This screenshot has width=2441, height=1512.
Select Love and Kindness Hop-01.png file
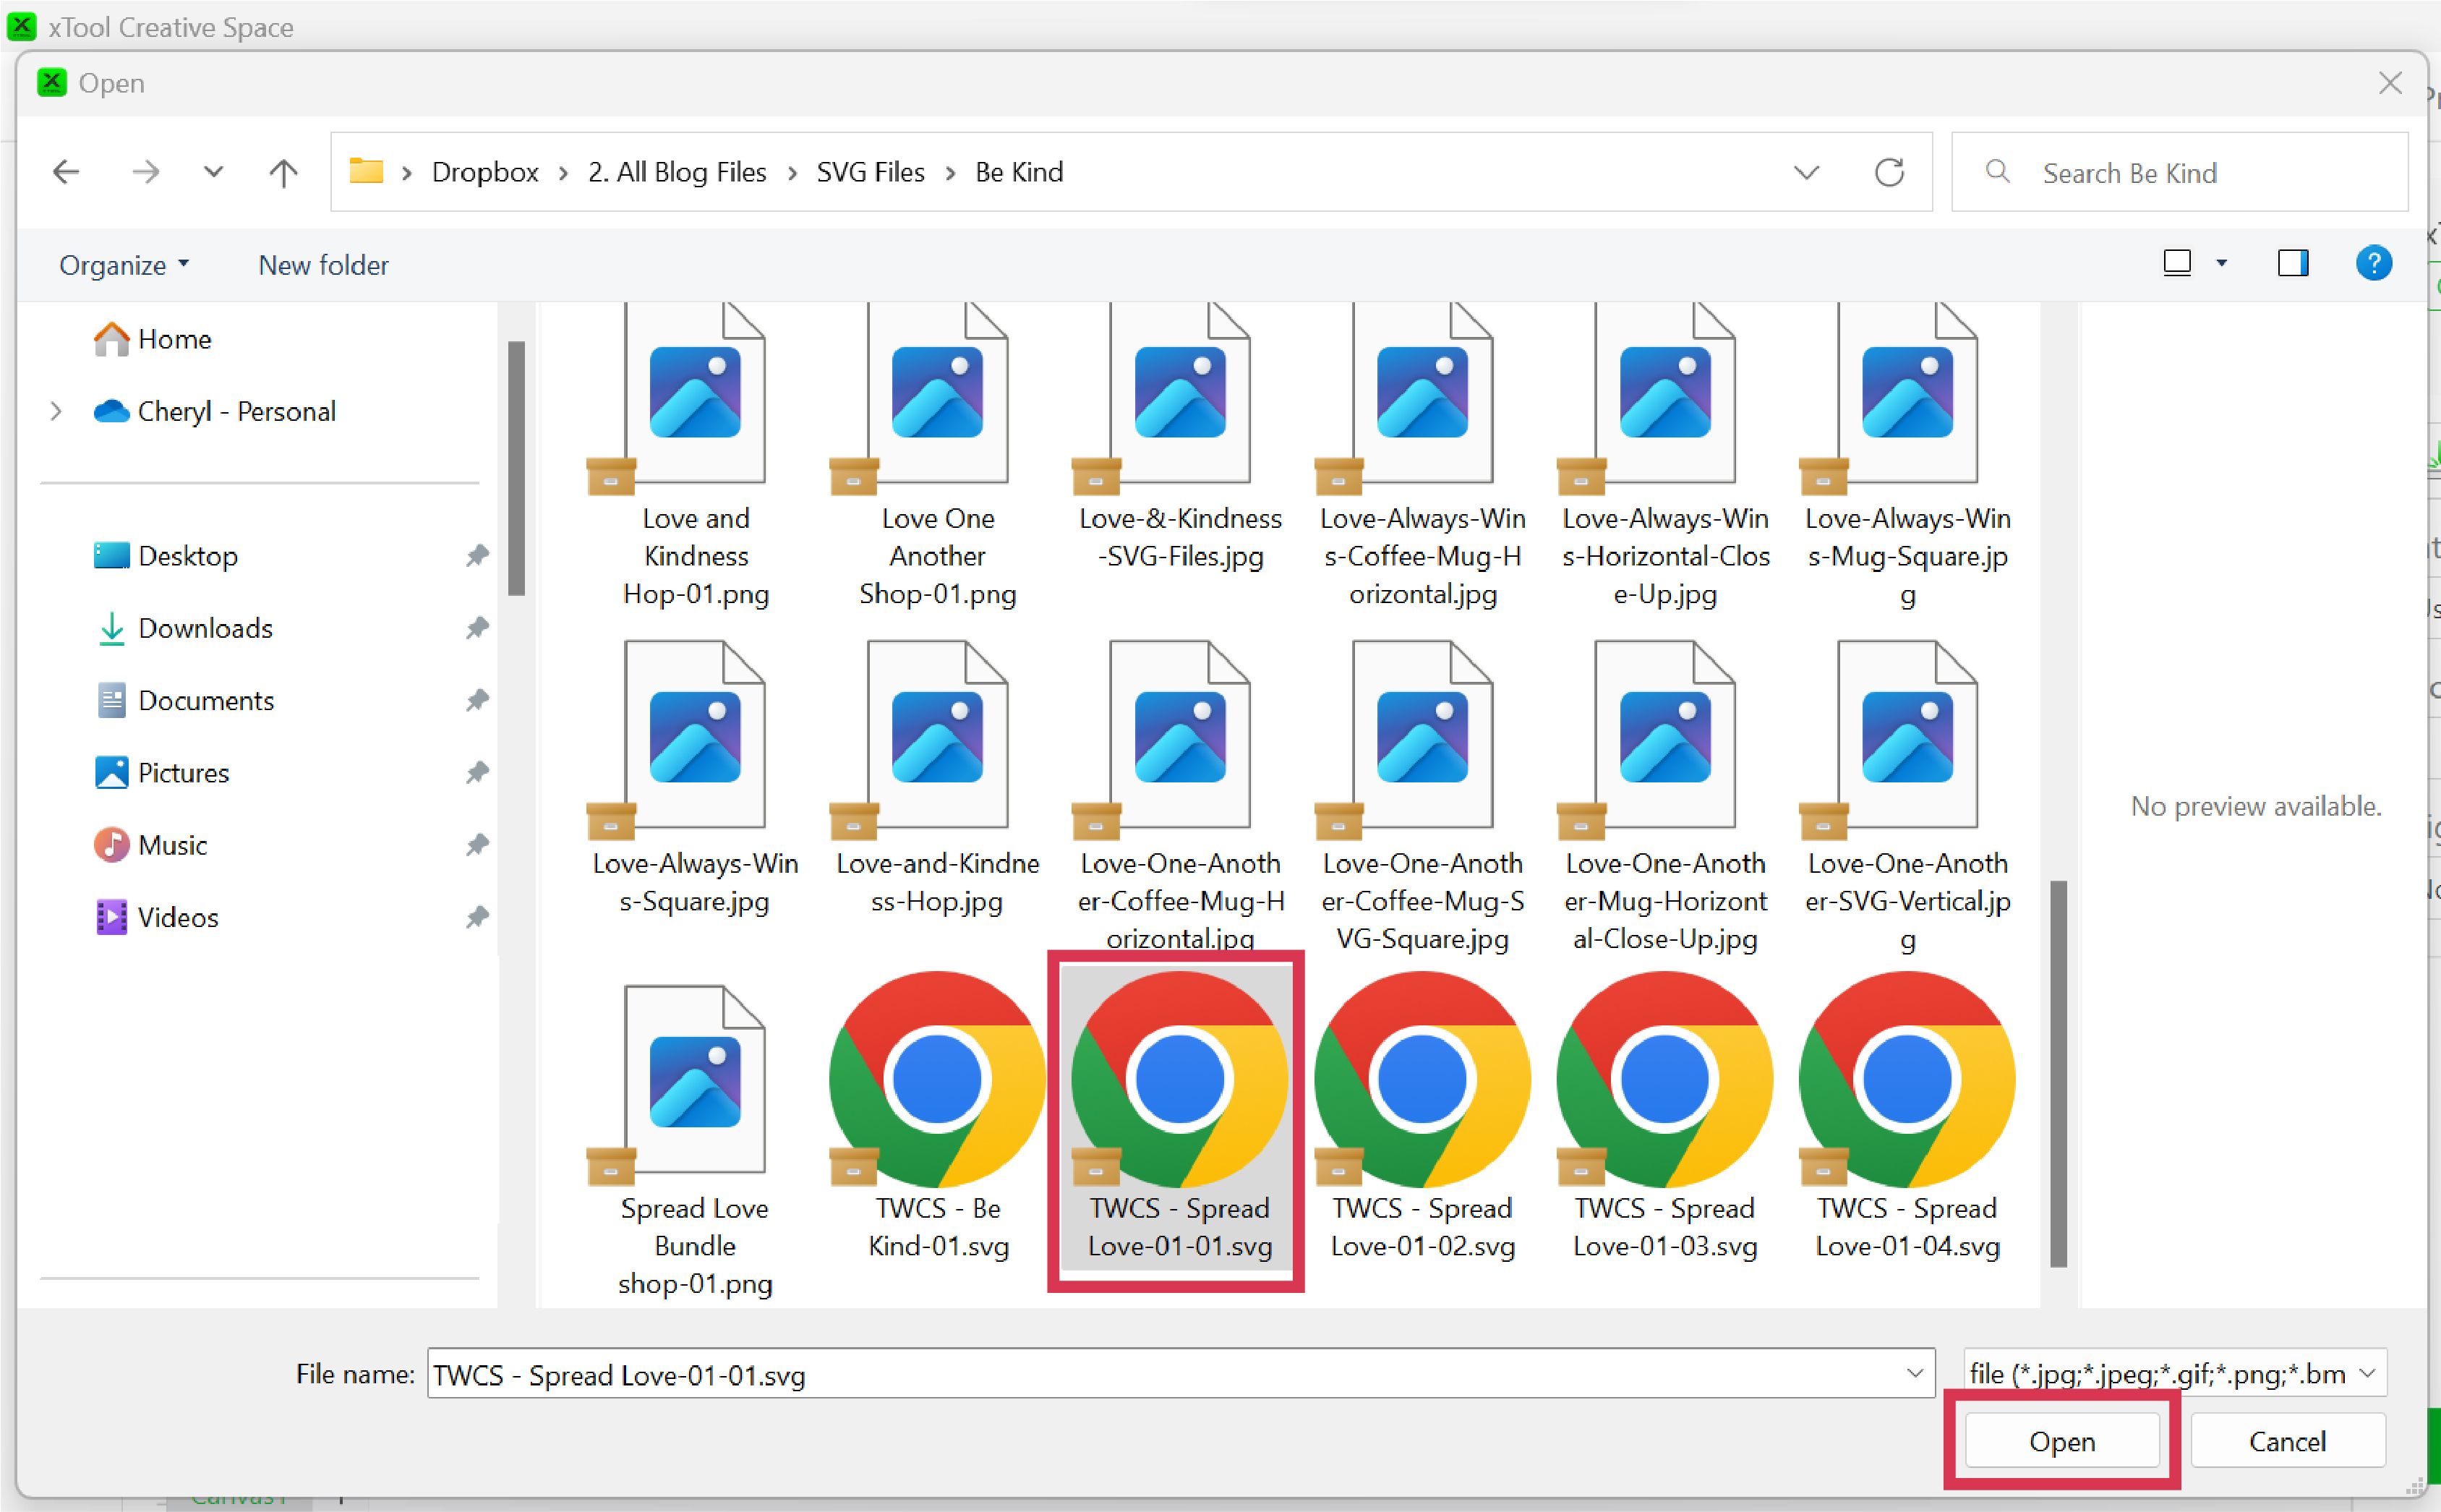tap(695, 455)
